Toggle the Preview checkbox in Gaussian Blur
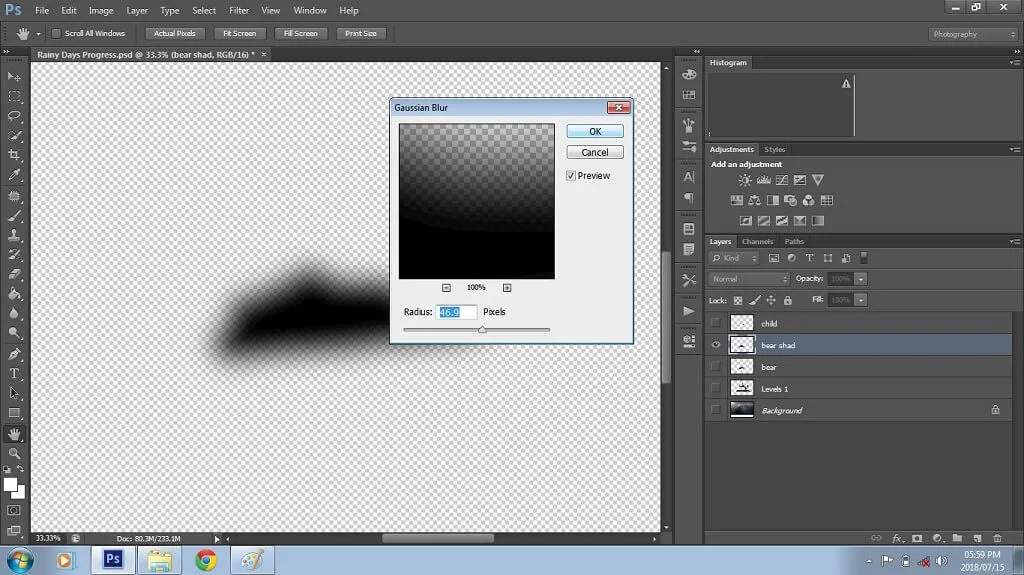Viewport: 1024px width, 575px height. (571, 176)
